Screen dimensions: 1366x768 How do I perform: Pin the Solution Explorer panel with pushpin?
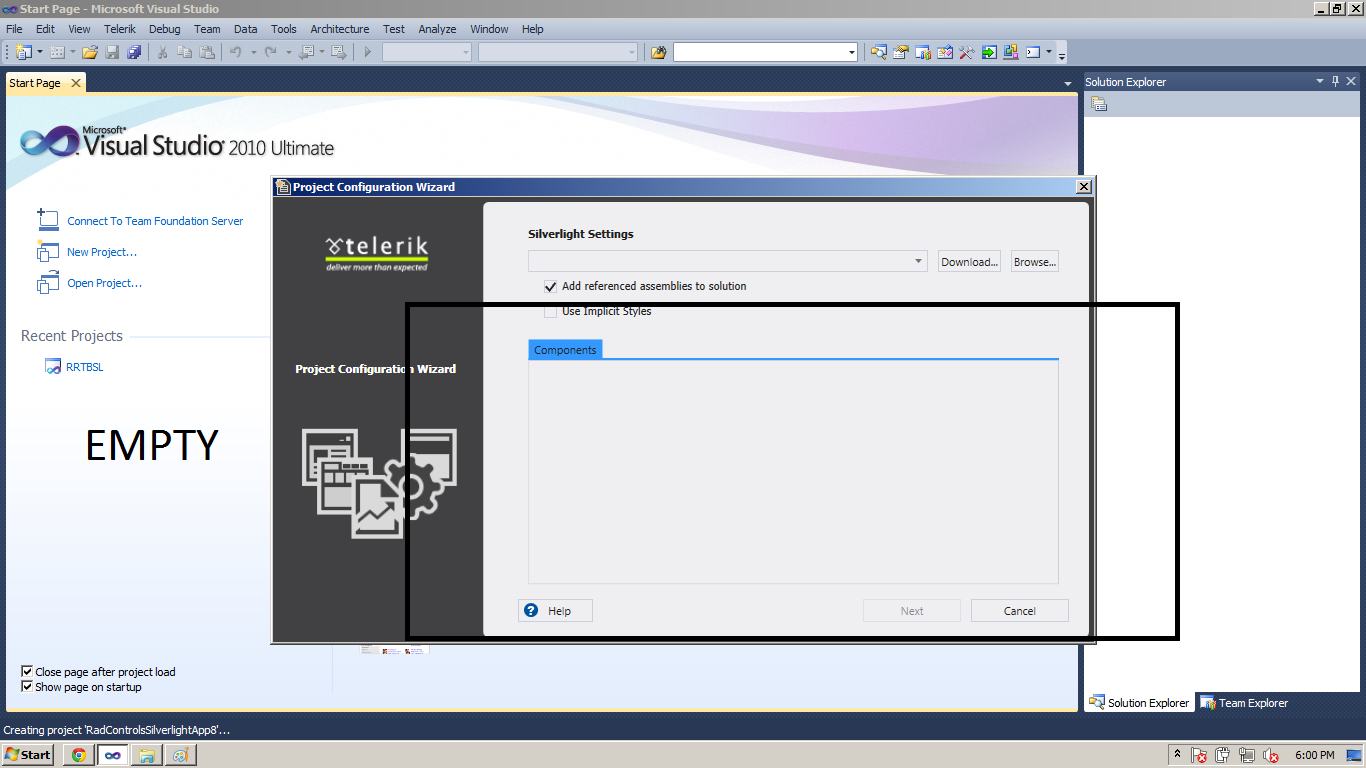click(1334, 81)
